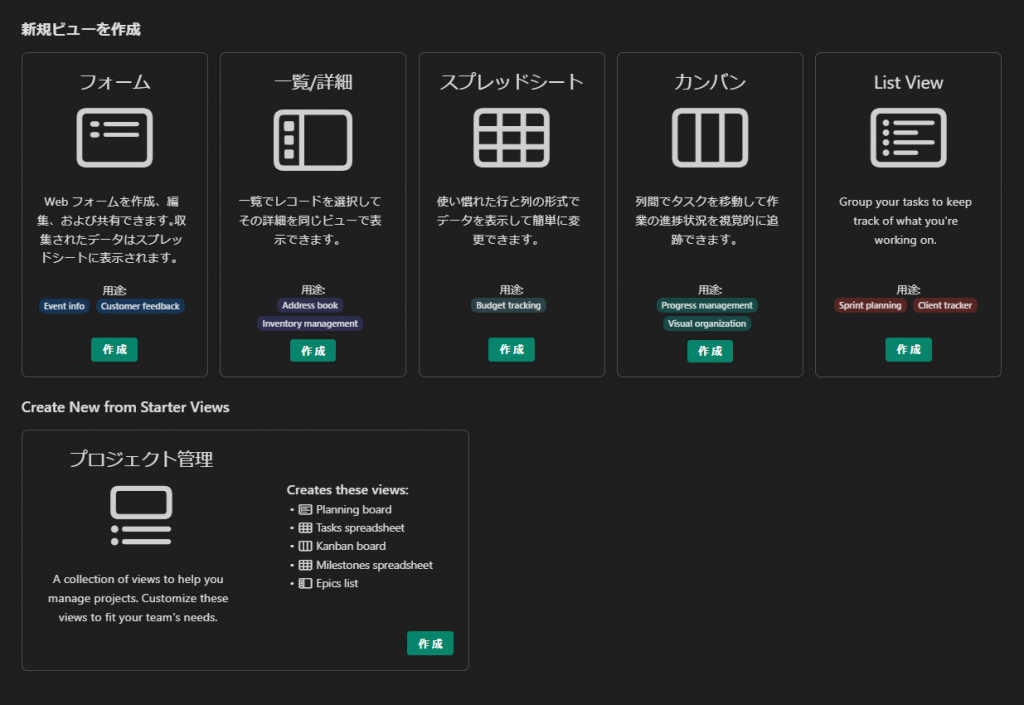Click the スプレッドシート card title
1024x705 pixels.
click(511, 82)
